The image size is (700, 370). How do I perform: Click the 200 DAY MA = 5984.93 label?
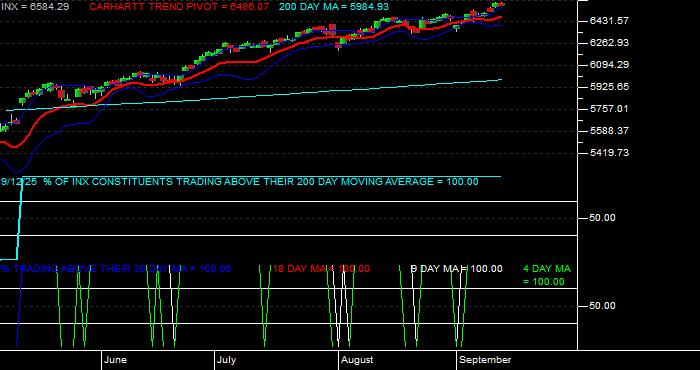coord(334,7)
